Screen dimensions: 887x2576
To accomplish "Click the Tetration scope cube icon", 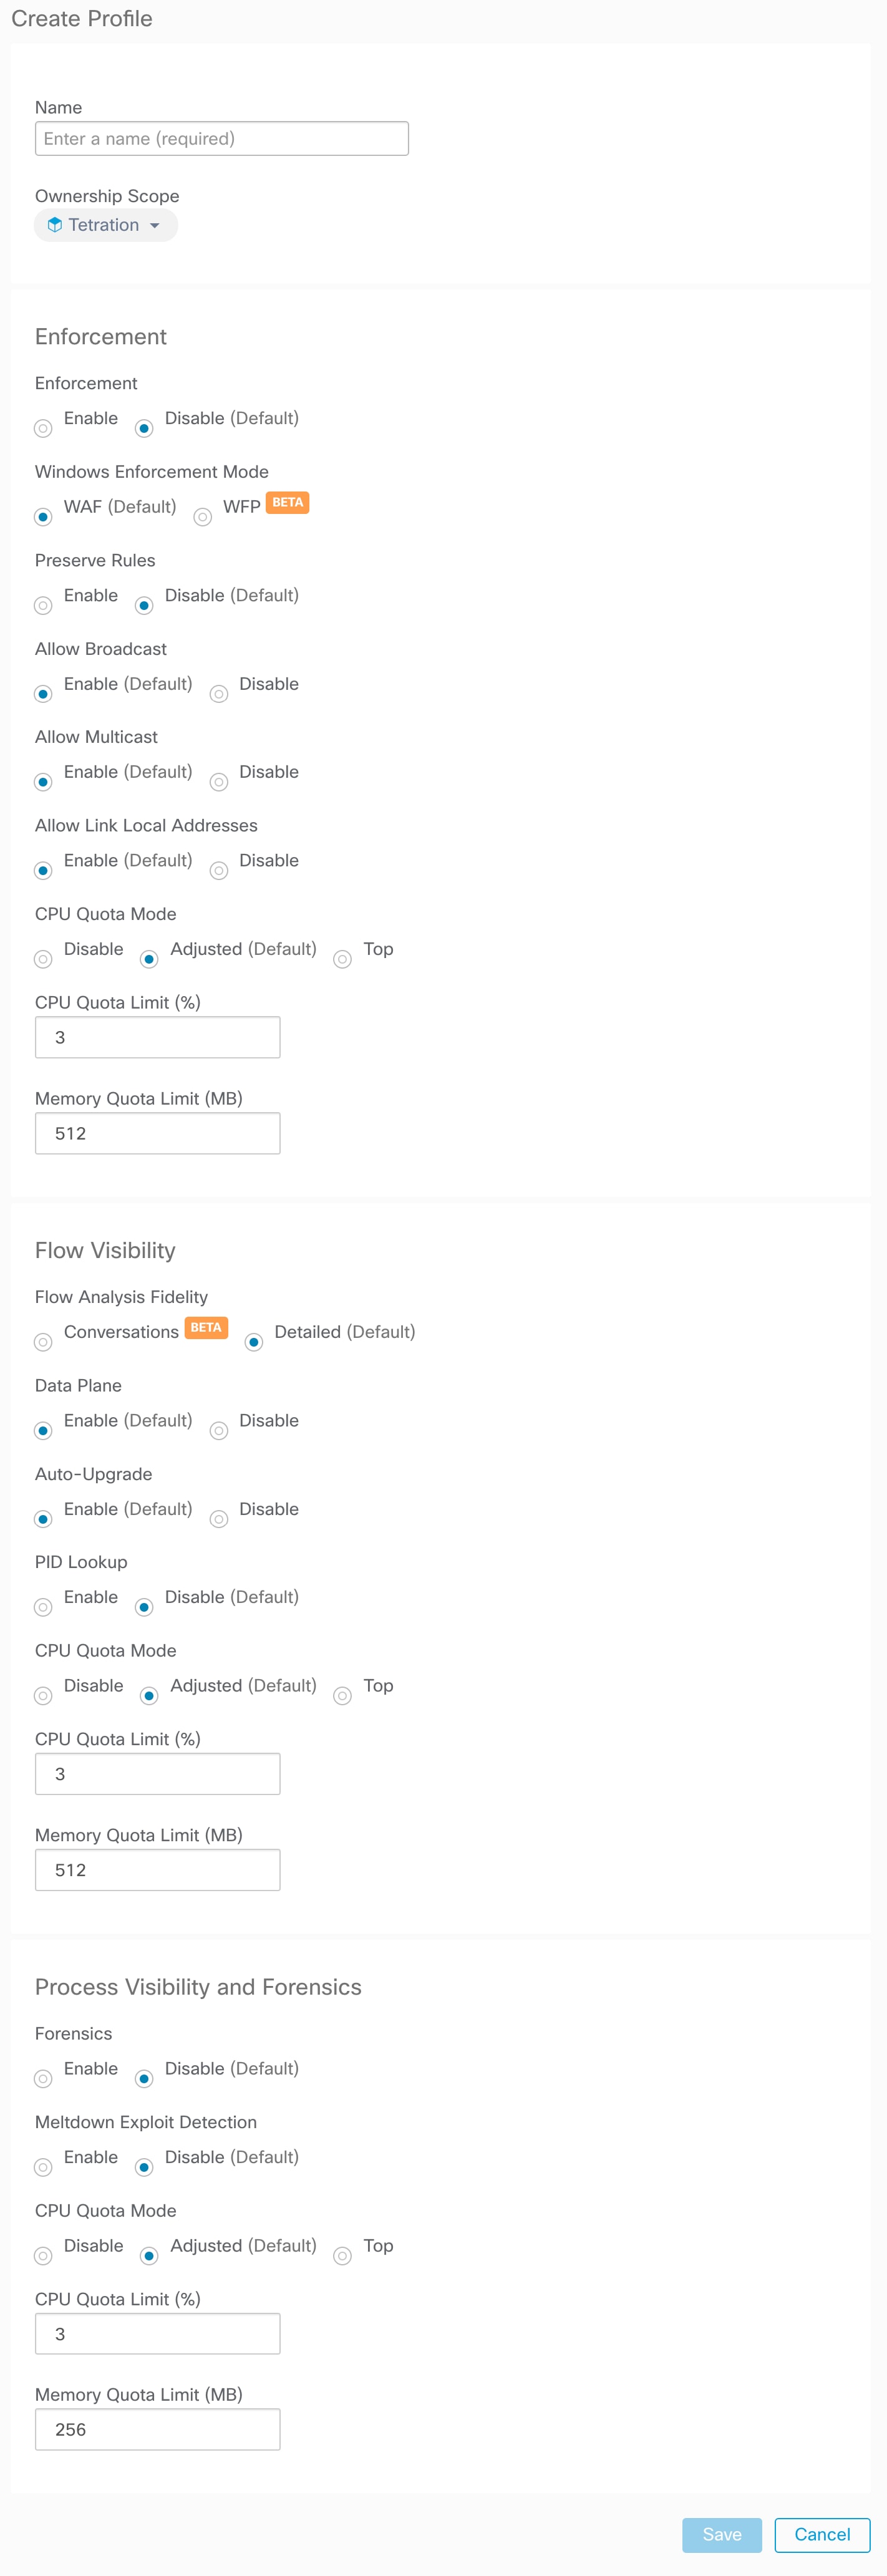I will [55, 225].
